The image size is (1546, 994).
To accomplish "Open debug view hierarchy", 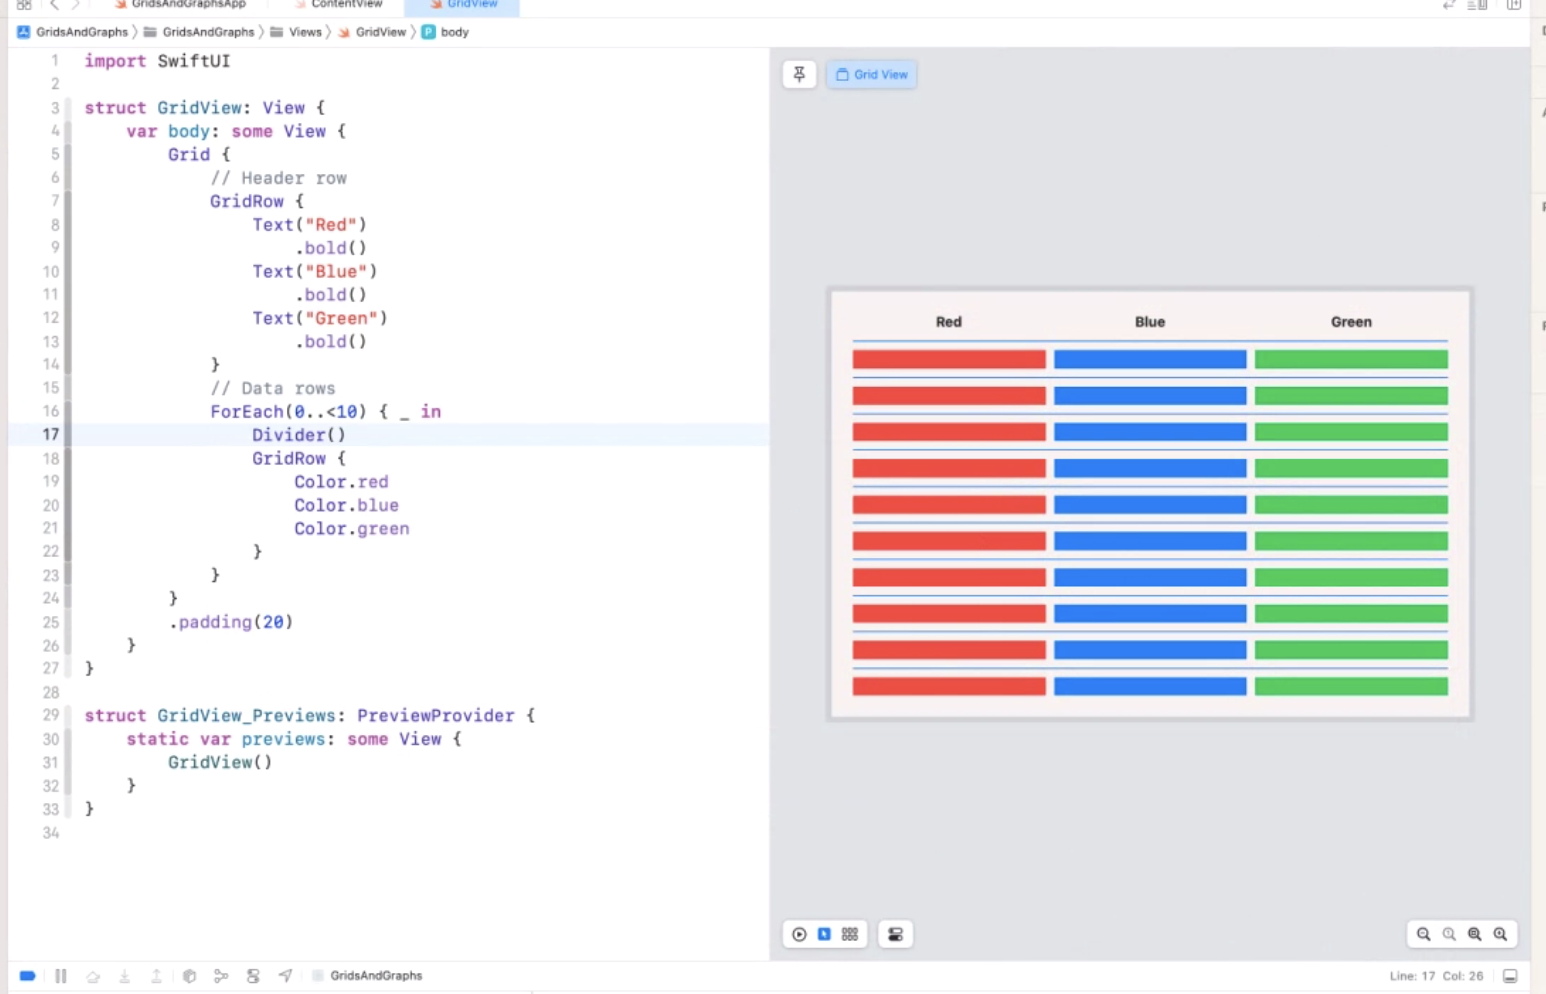I will 189,976.
